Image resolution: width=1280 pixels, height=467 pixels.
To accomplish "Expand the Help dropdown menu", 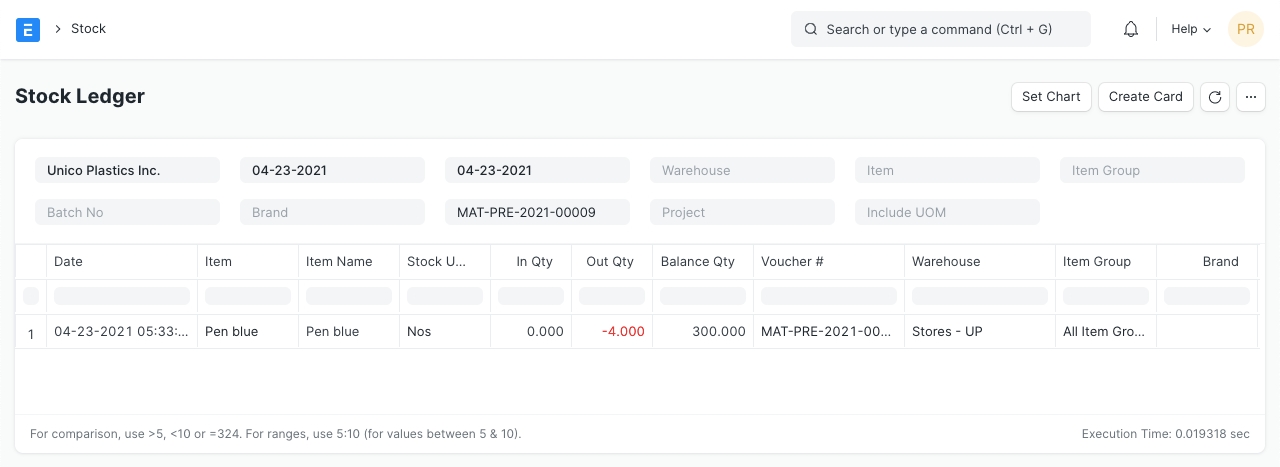I will (x=1190, y=29).
